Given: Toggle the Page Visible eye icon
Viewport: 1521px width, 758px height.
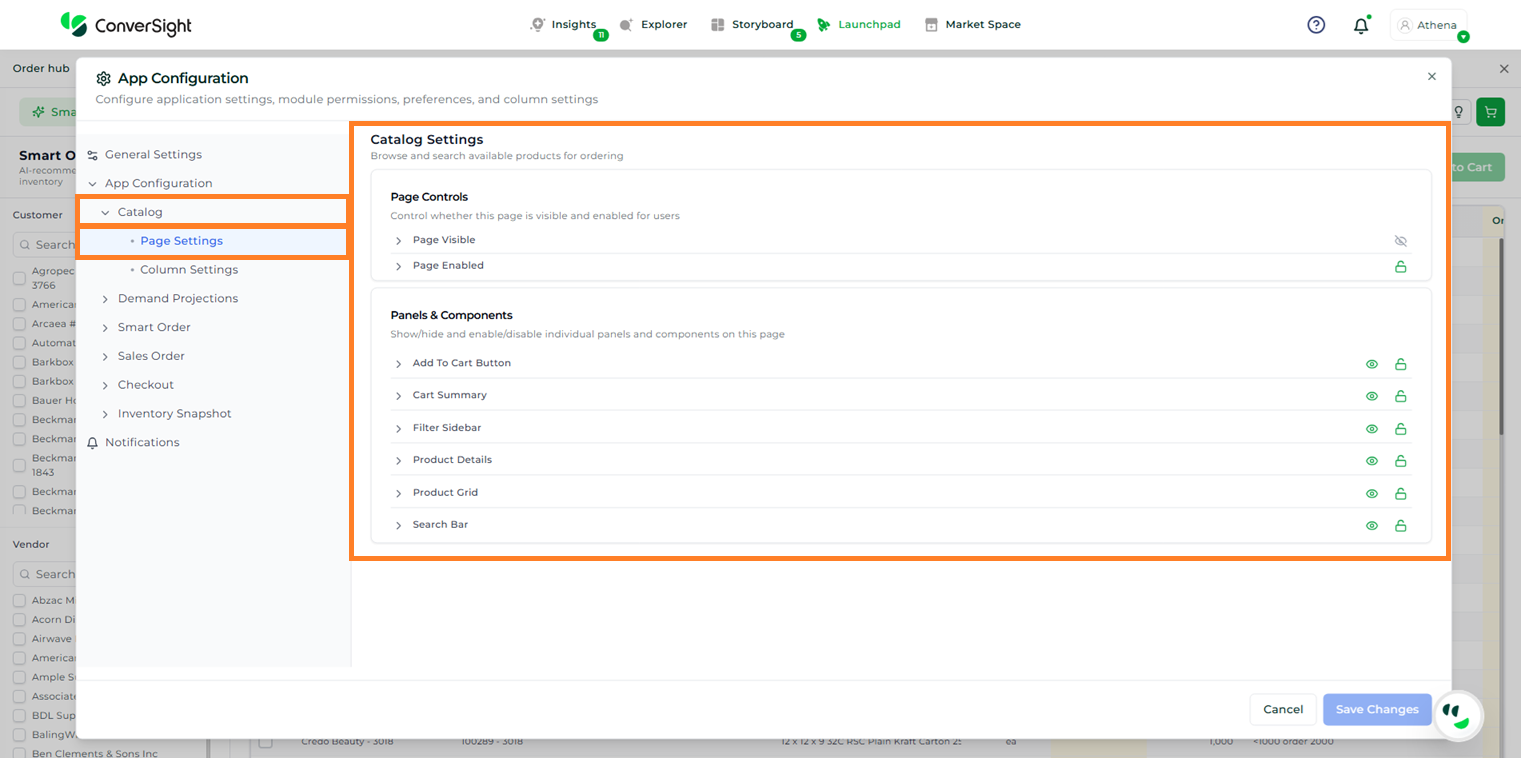Looking at the screenshot, I should click(x=1400, y=241).
